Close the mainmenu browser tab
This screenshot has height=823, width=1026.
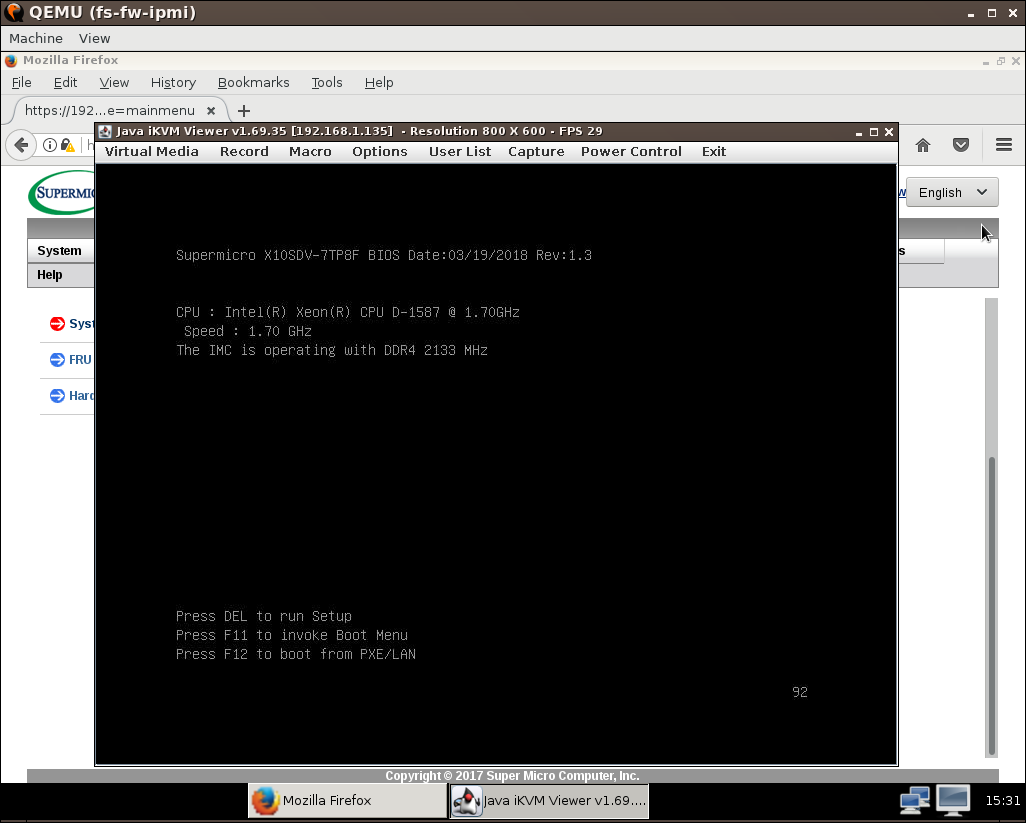click(211, 111)
